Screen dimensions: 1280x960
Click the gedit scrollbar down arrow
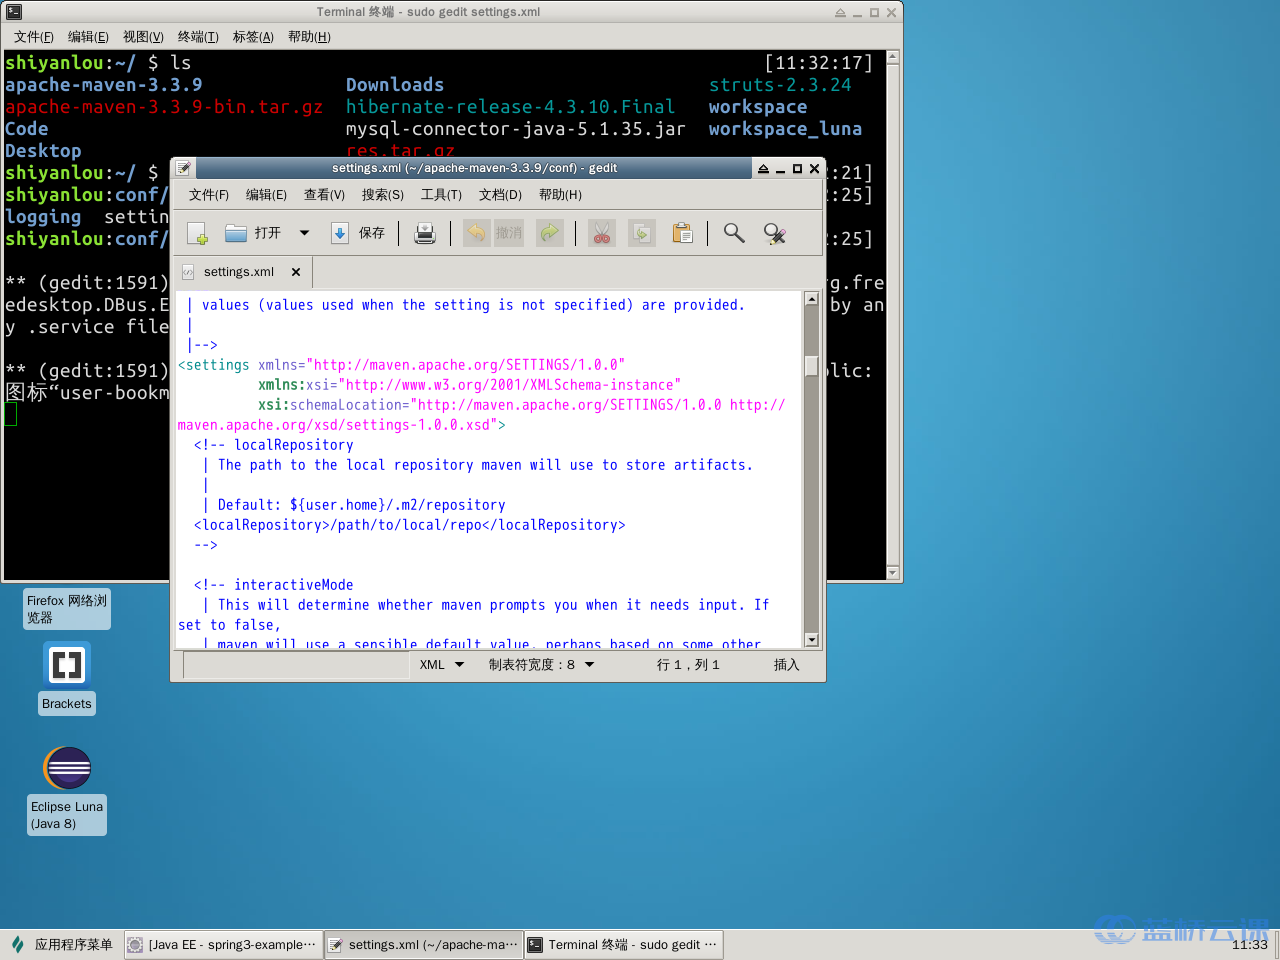point(811,640)
